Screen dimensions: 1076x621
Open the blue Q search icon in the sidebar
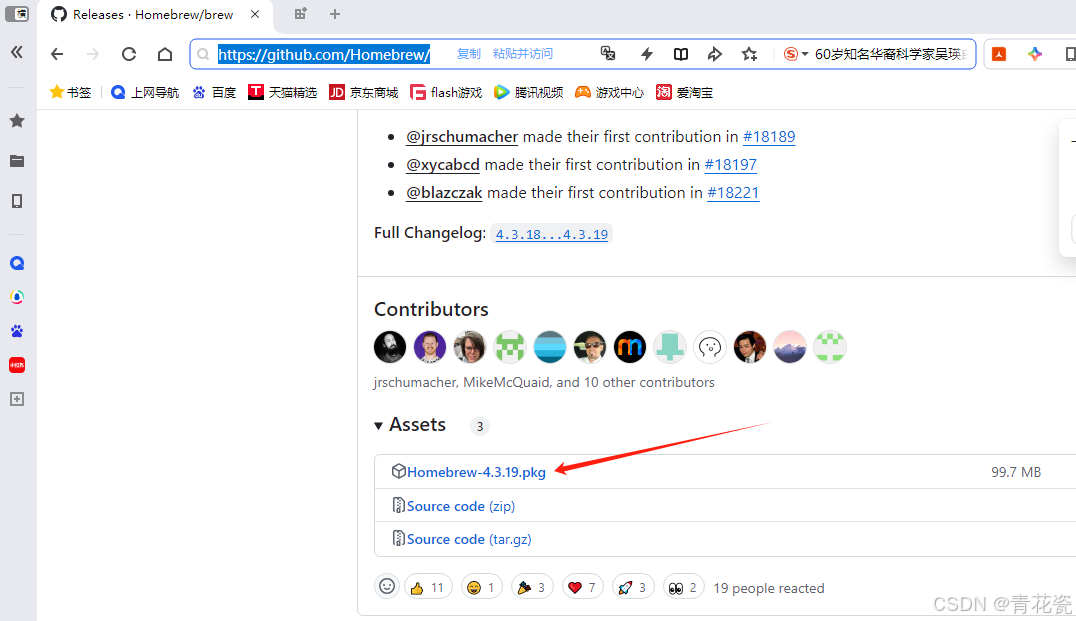[x=17, y=263]
